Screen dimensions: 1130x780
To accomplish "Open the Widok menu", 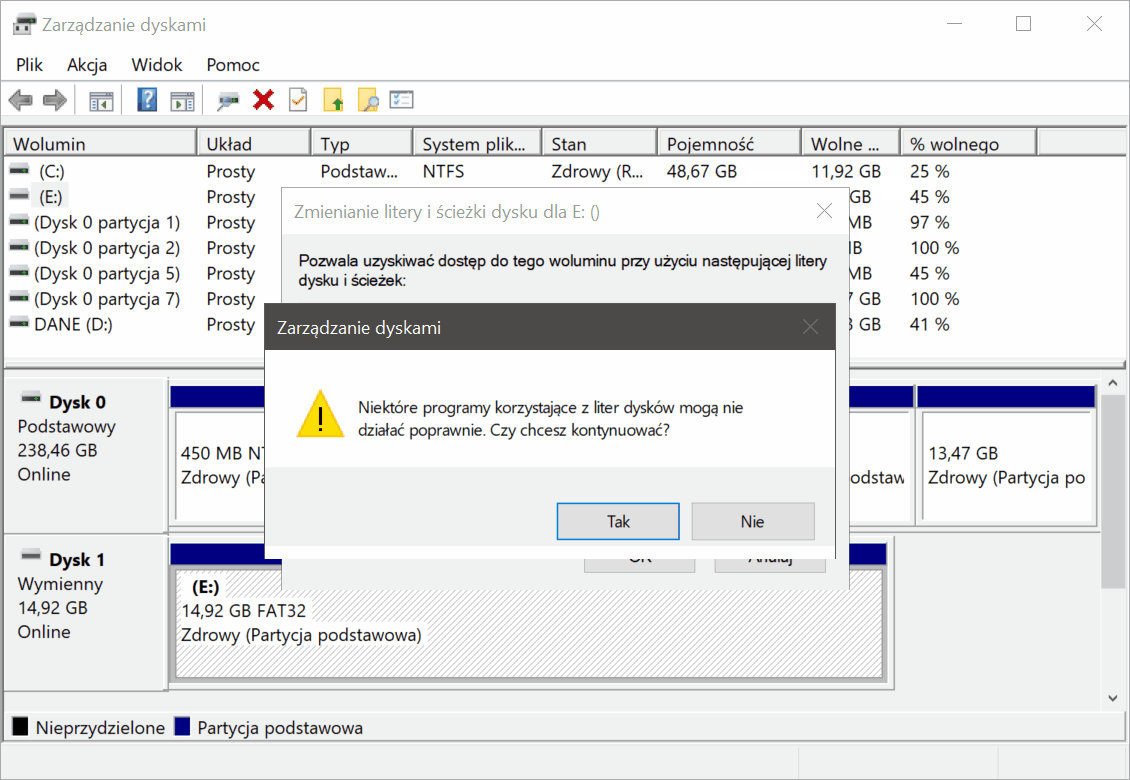I will pos(157,65).
